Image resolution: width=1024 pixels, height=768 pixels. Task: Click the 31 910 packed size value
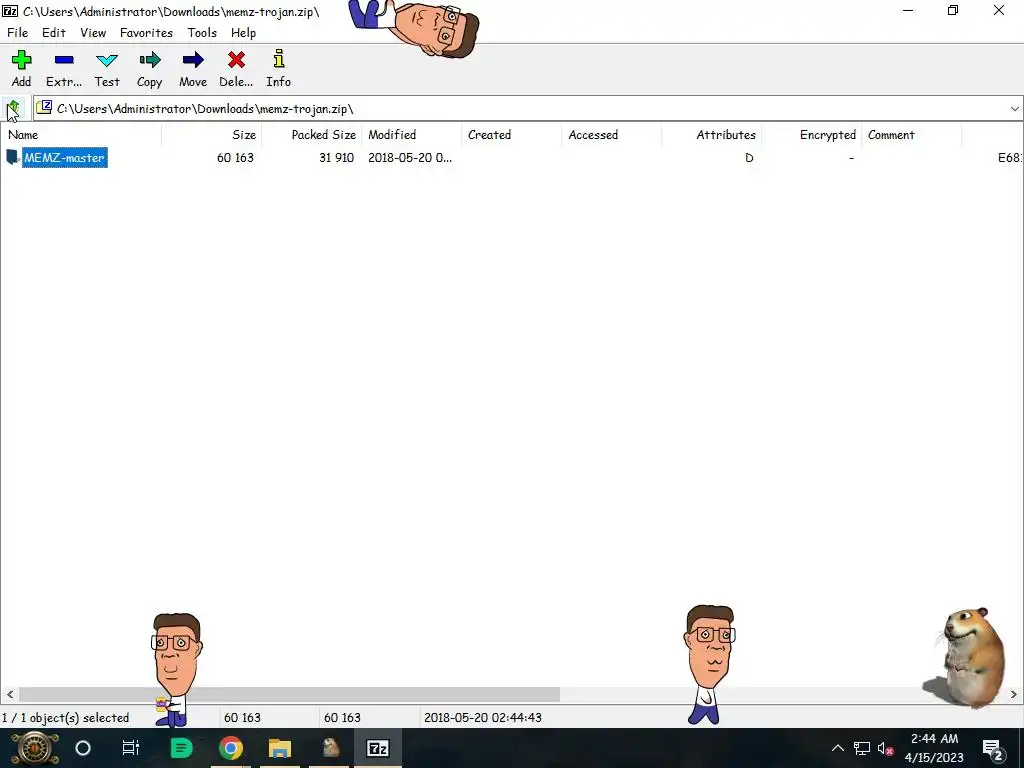point(336,157)
